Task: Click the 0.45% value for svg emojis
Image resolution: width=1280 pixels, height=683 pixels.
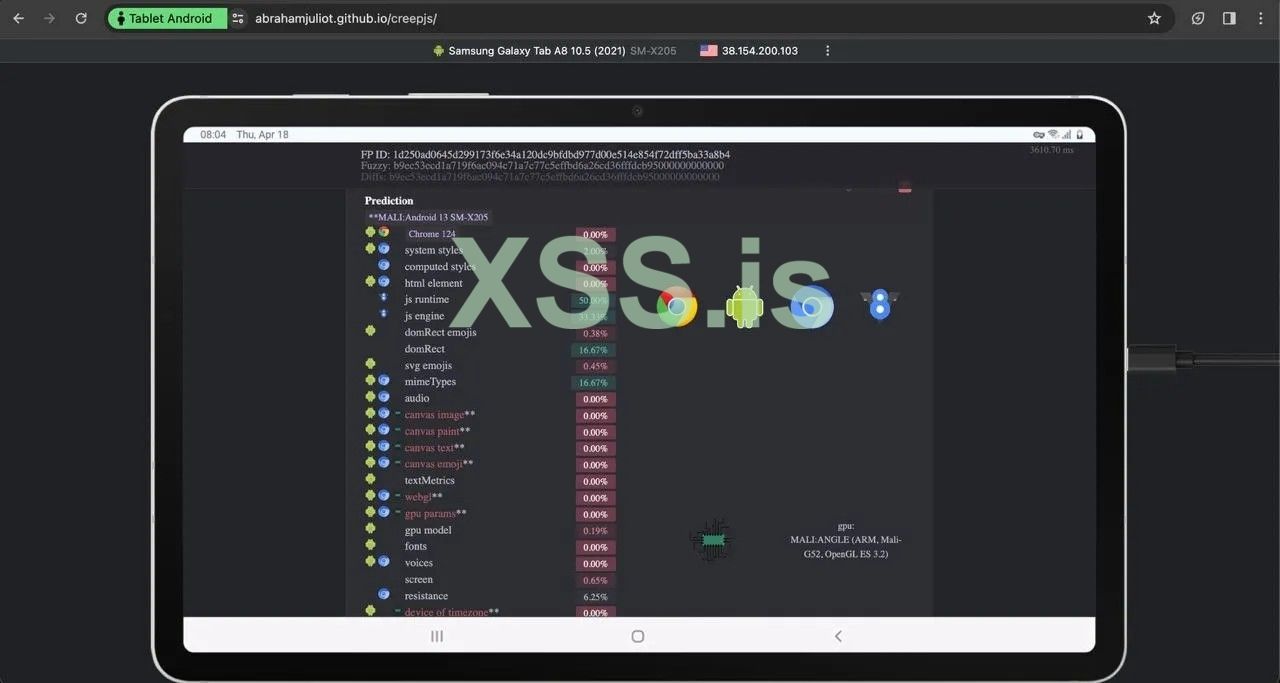Action: click(x=595, y=366)
